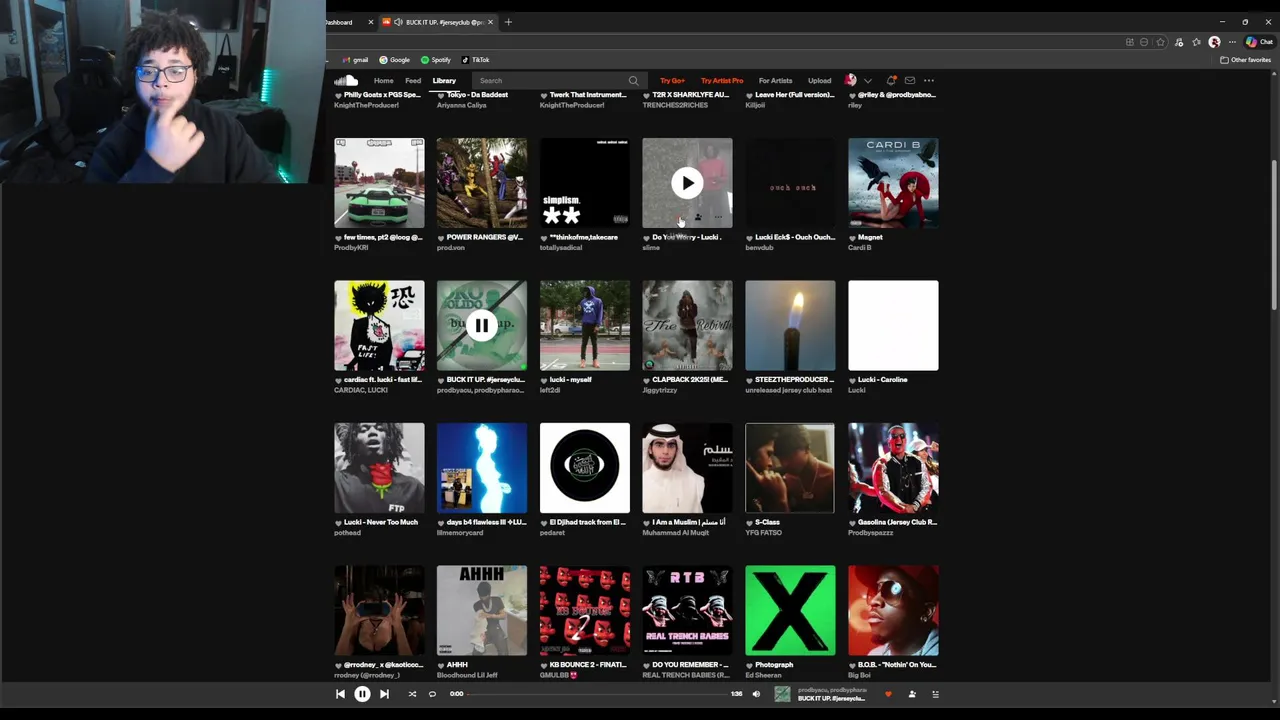Skip to previous track in player bar
Screen dimensions: 1280x720
click(x=340, y=694)
